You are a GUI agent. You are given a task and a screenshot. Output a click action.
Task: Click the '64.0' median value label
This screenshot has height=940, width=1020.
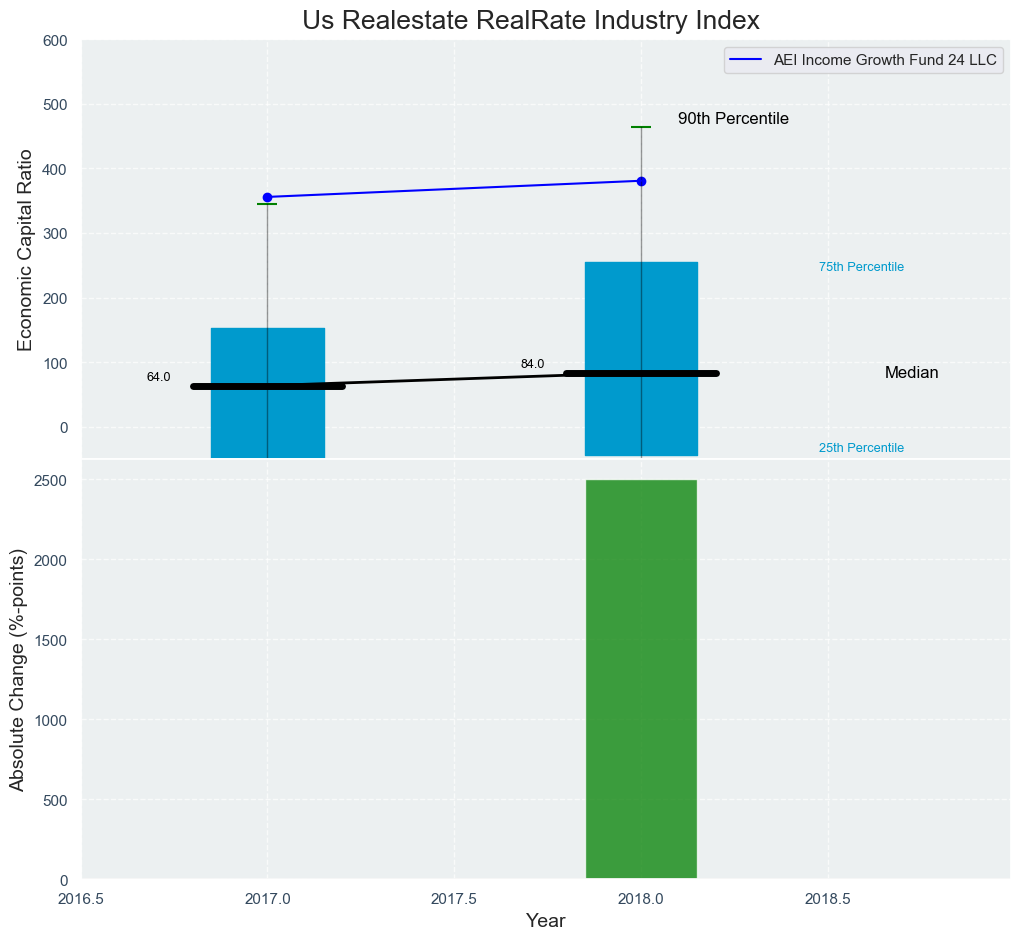pyautogui.click(x=158, y=377)
